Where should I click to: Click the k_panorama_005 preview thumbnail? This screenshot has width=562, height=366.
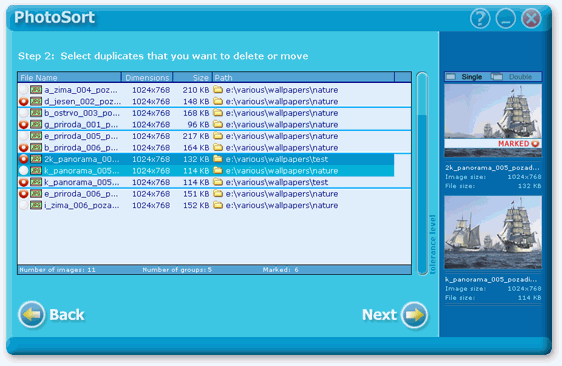[x=493, y=233]
